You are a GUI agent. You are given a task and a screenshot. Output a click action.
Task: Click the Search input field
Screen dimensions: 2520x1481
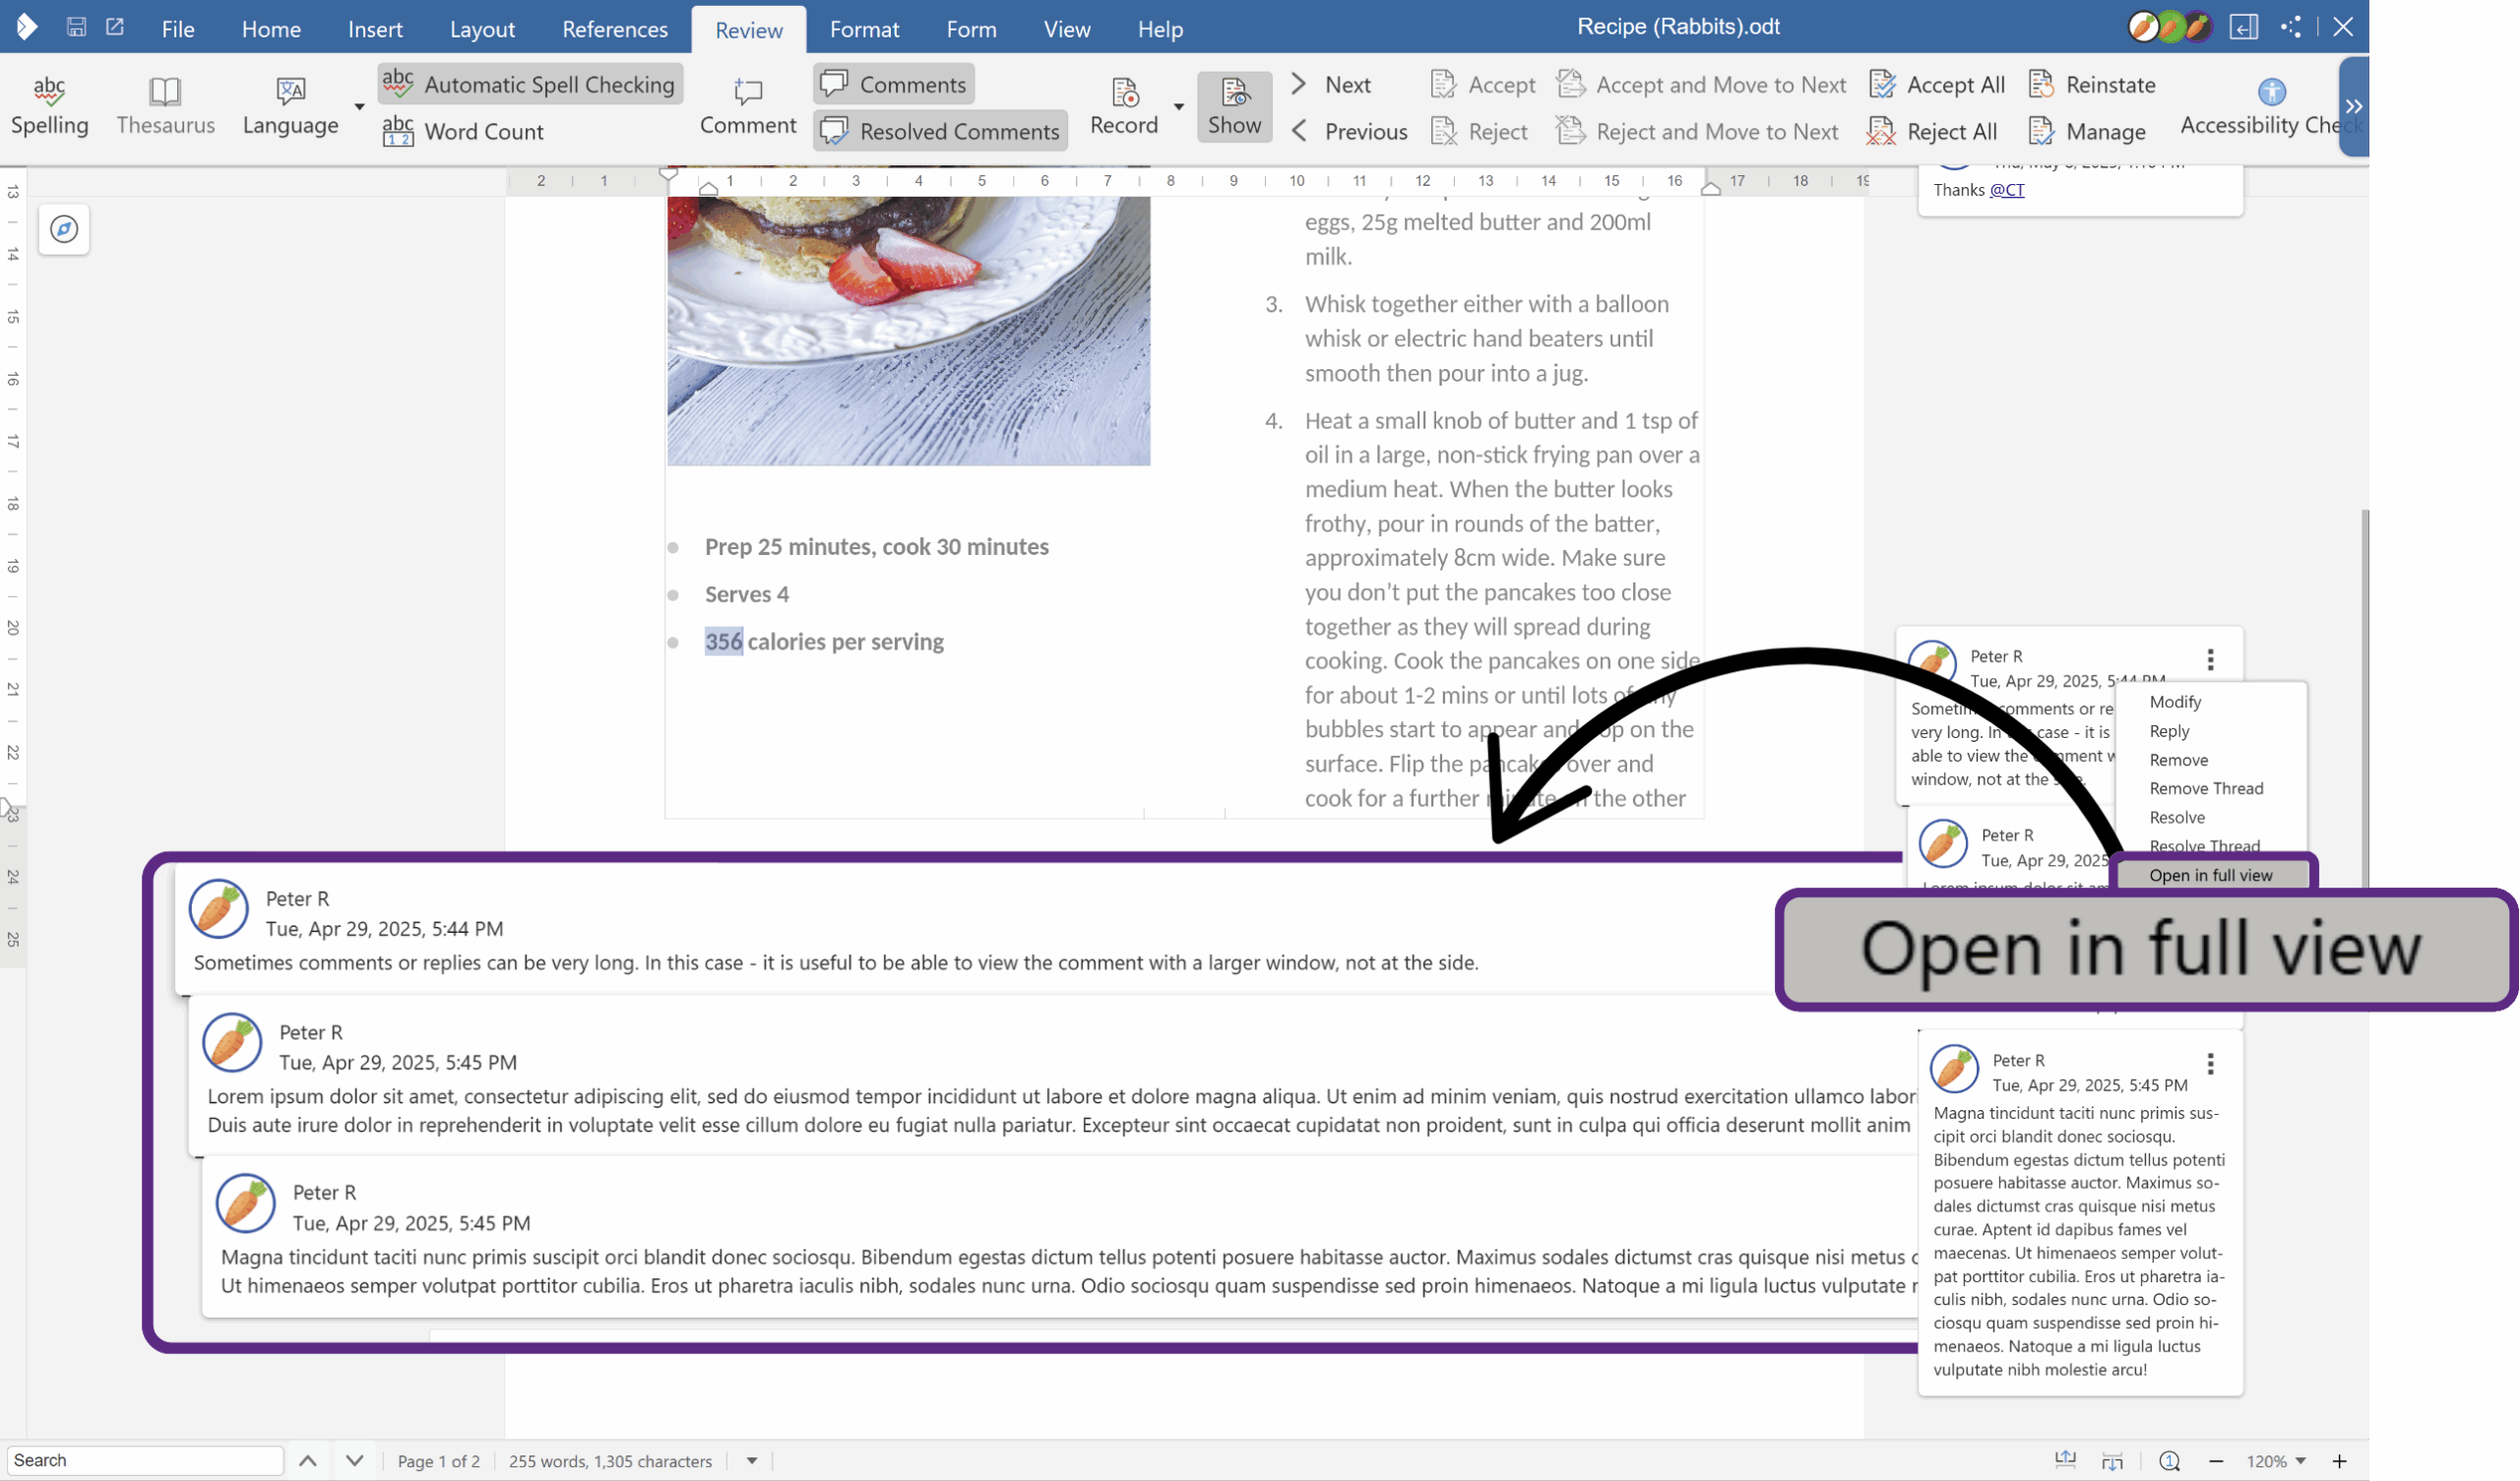145,1460
